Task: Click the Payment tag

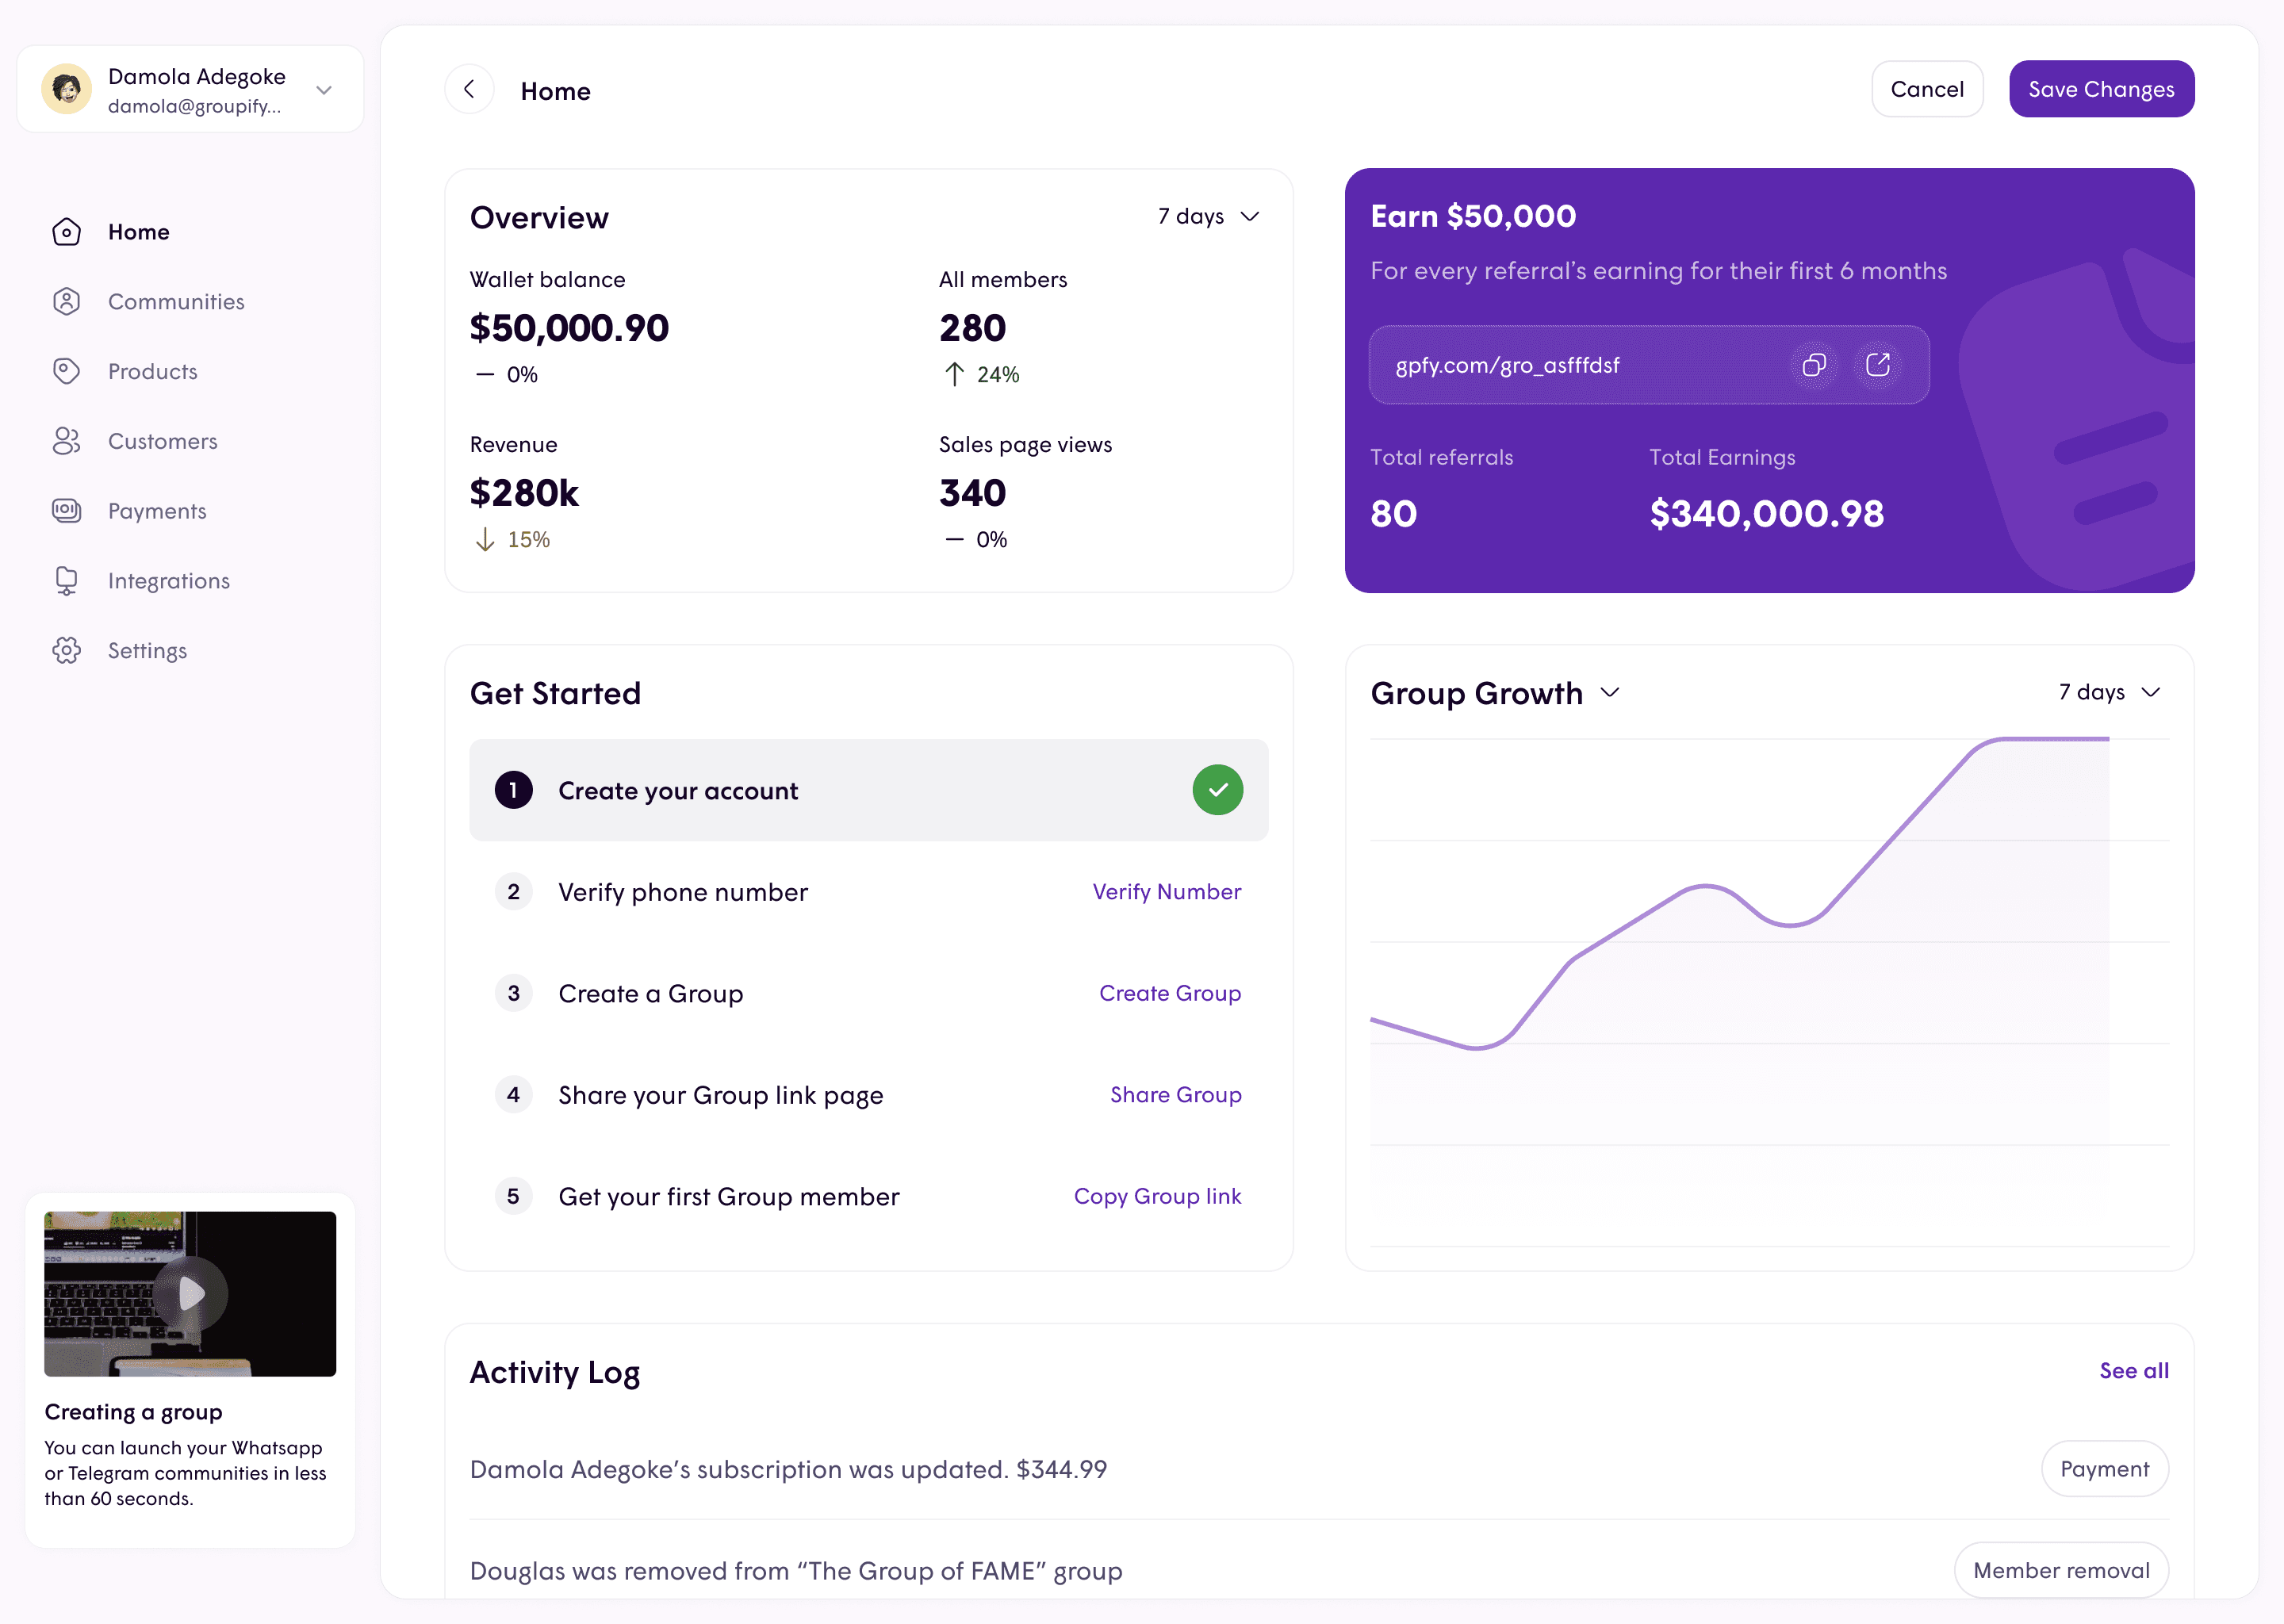Action: [2104, 1469]
